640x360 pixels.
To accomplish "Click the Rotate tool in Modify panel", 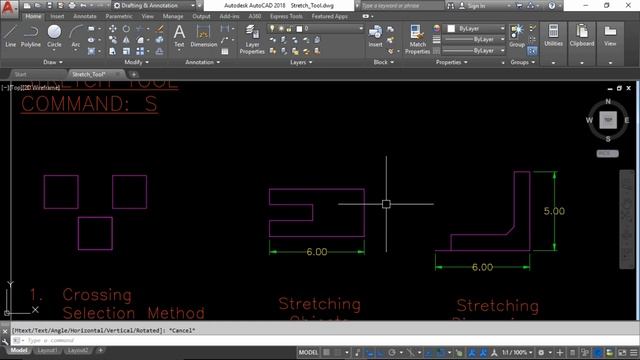I will [126, 29].
